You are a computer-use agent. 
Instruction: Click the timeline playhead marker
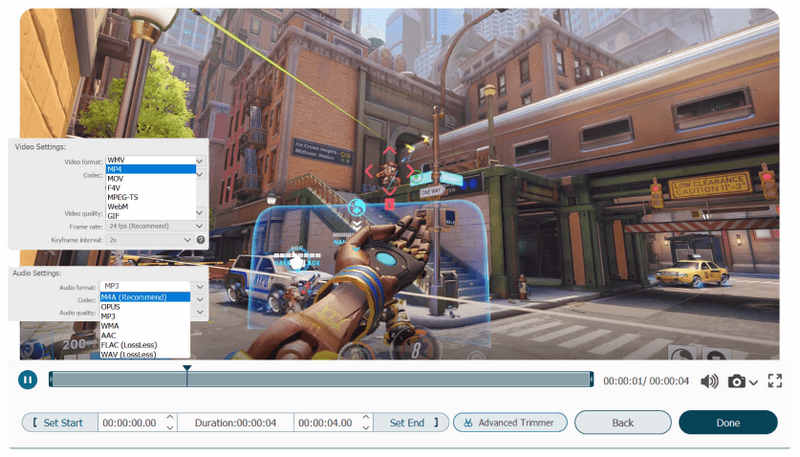pos(187,369)
